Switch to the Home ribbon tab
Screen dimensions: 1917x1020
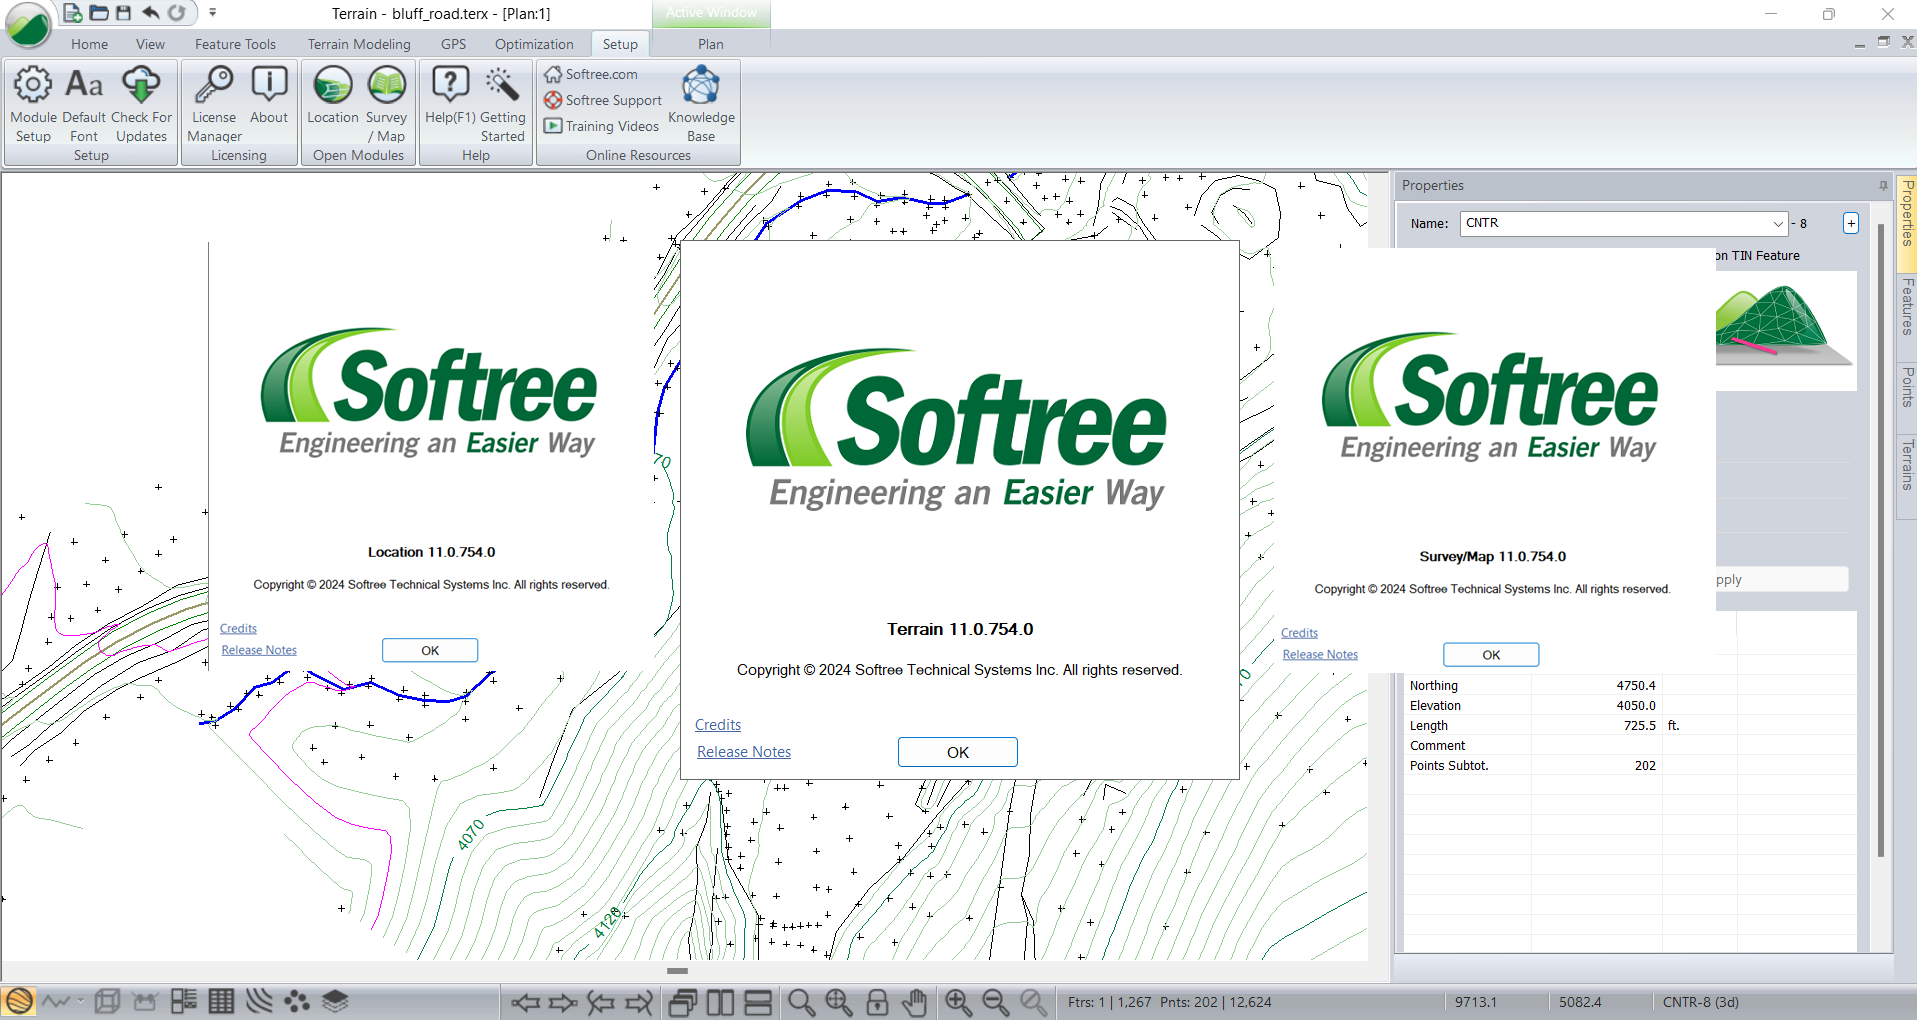(89, 44)
